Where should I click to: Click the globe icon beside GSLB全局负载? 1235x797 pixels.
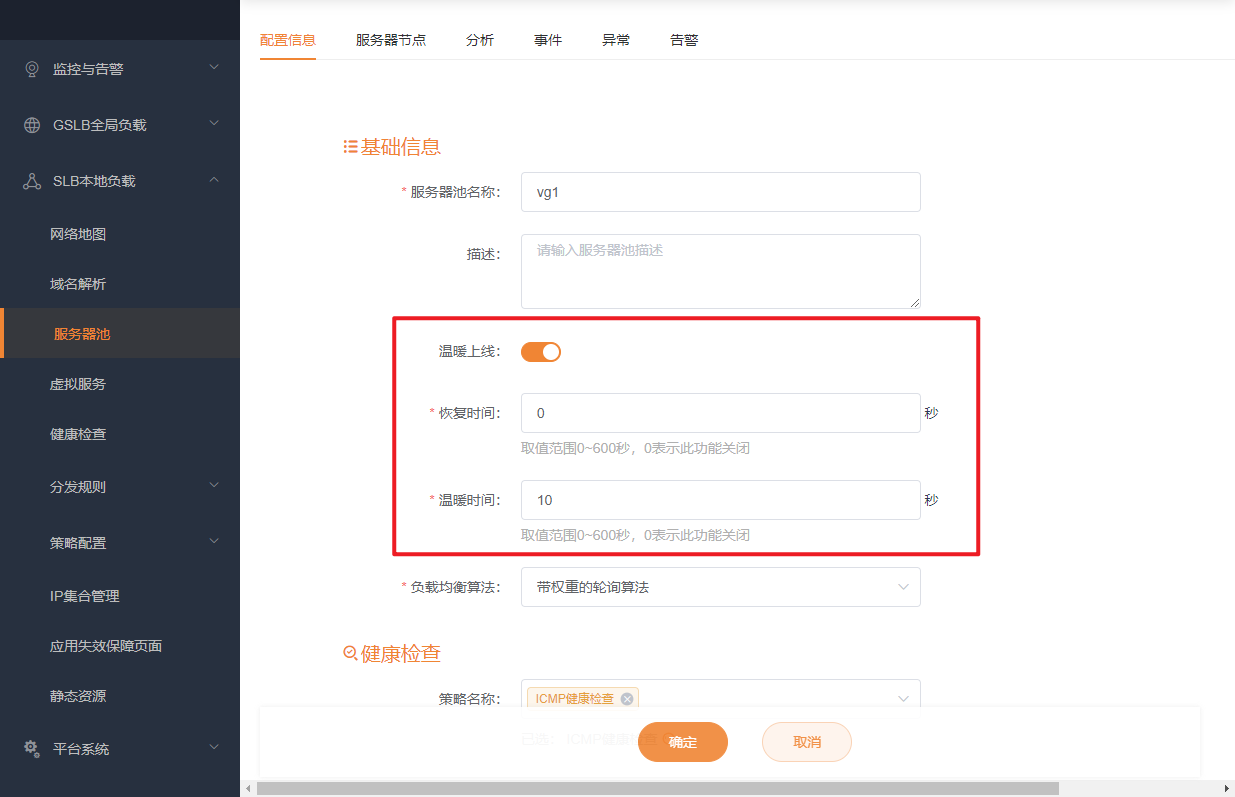click(30, 124)
